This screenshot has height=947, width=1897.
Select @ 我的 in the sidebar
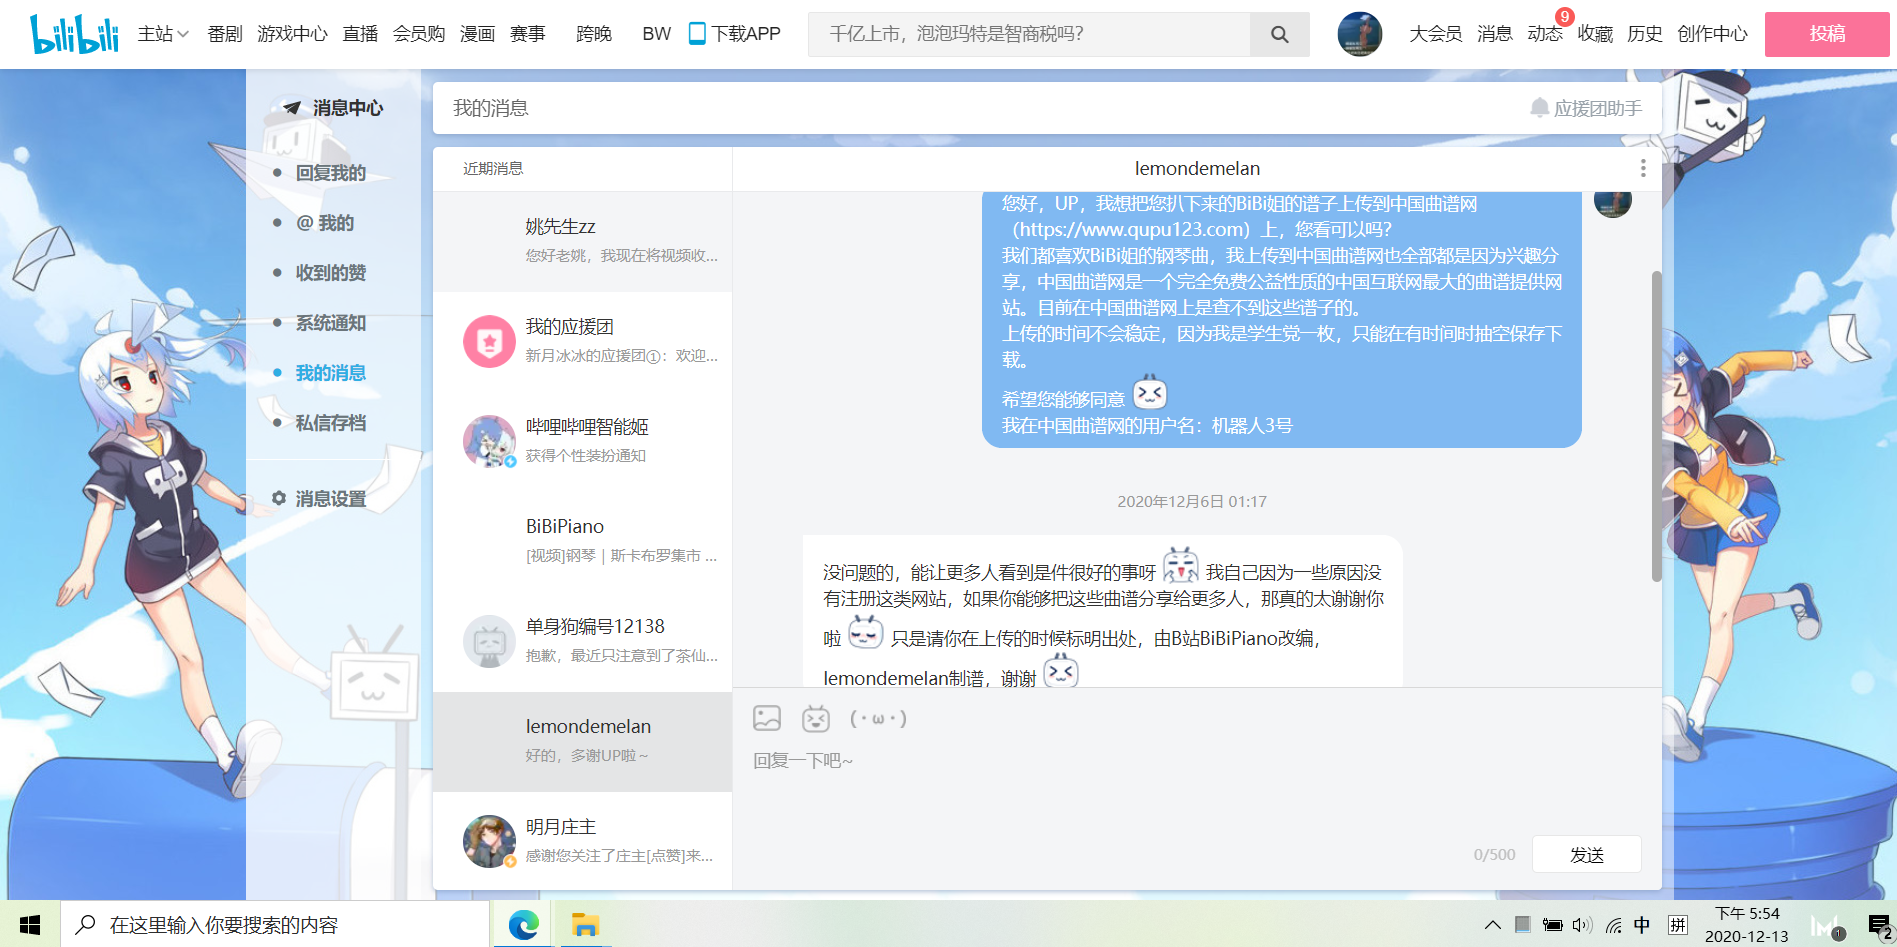[x=325, y=223]
